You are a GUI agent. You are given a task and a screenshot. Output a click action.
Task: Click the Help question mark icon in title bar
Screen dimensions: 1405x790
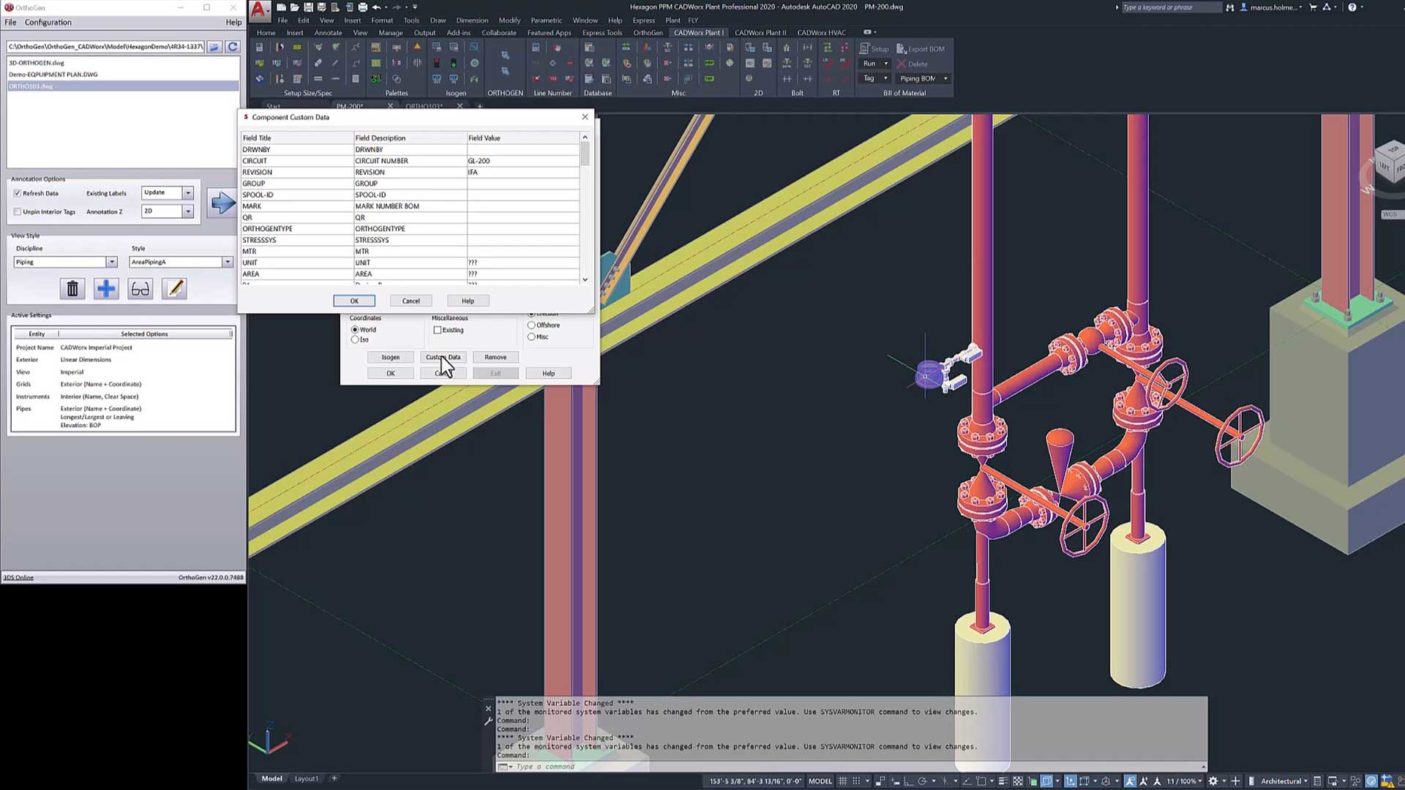coord(1352,7)
